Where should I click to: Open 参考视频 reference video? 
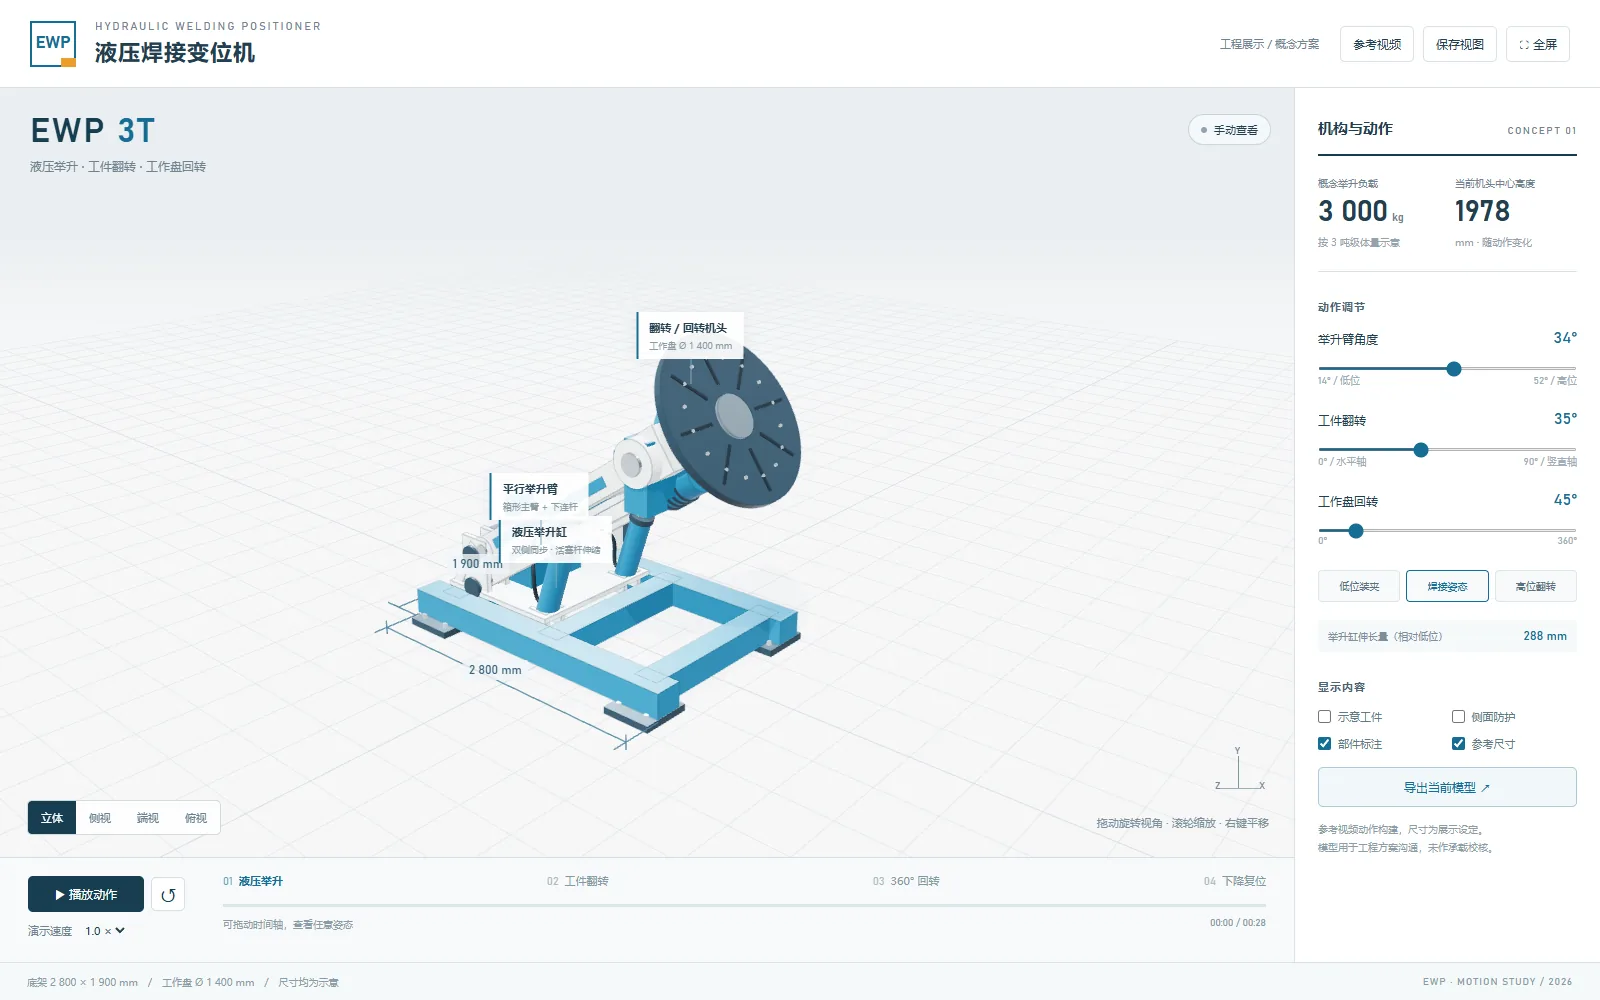[1377, 44]
